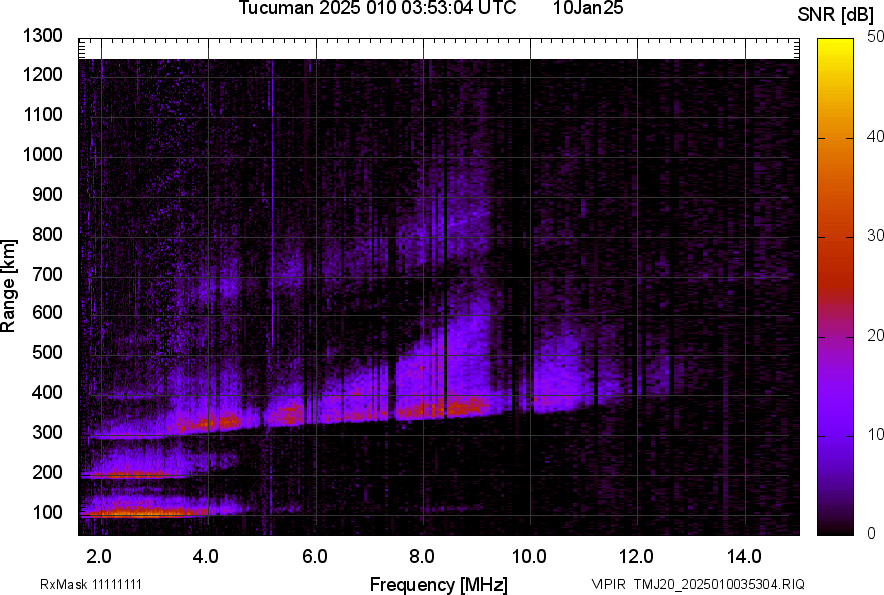Click the orange echo trace near 200 km
The width and height of the screenshot is (884, 595).
point(130,475)
